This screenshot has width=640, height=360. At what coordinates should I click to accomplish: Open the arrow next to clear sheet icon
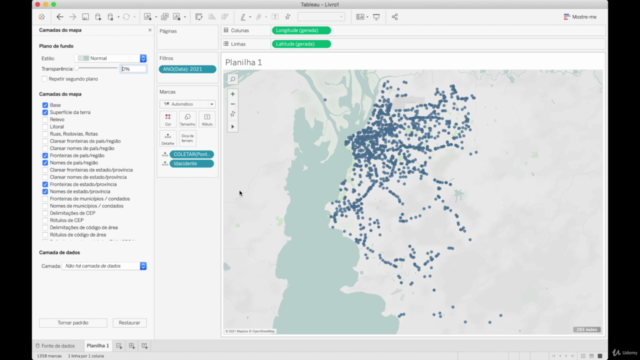click(185, 17)
